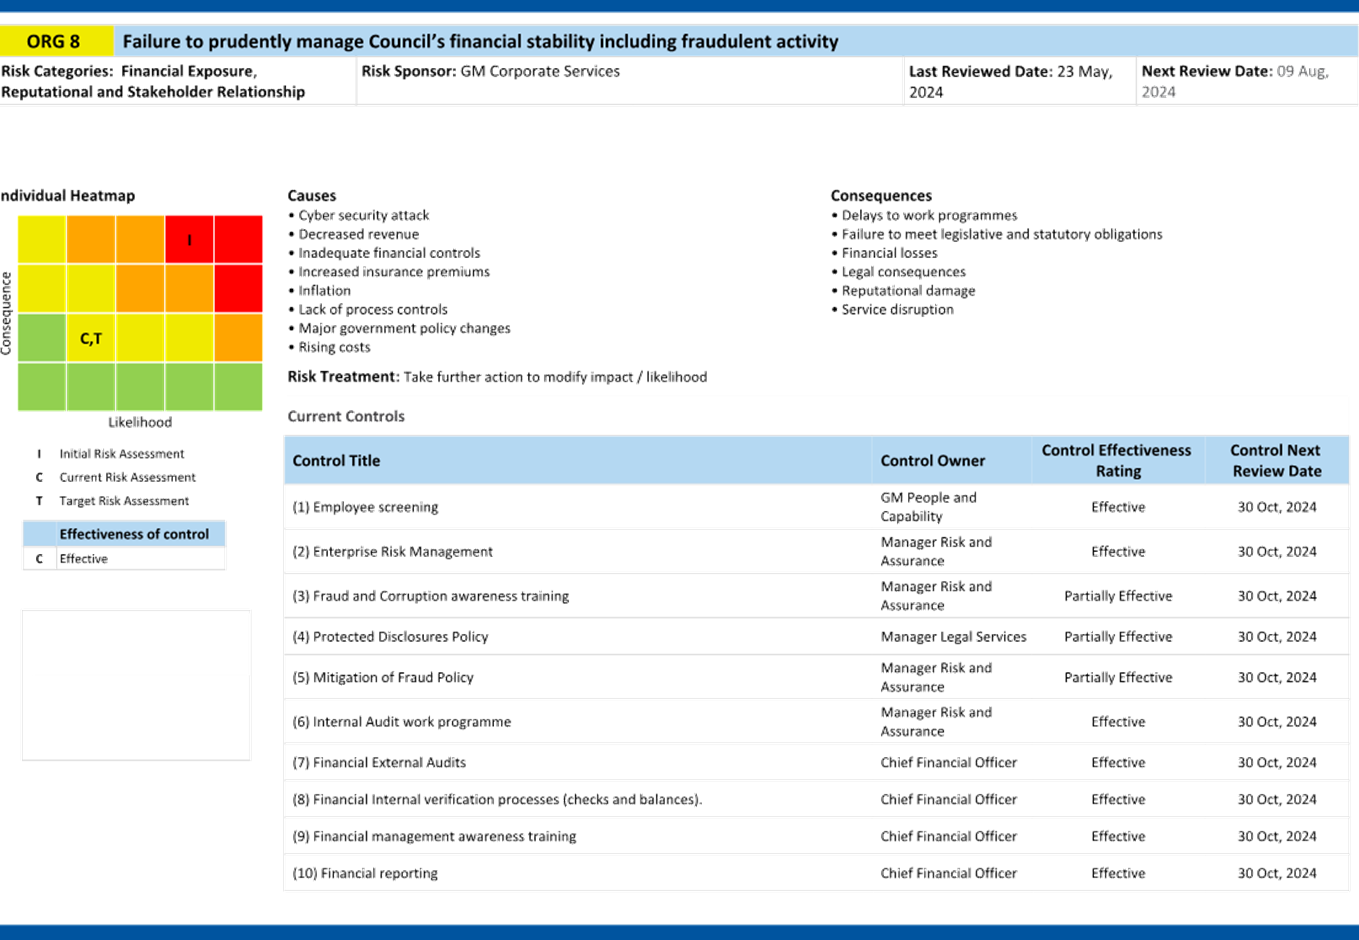The image size is (1359, 940).
Task: Click the Financial reporting control title
Action: (366, 873)
